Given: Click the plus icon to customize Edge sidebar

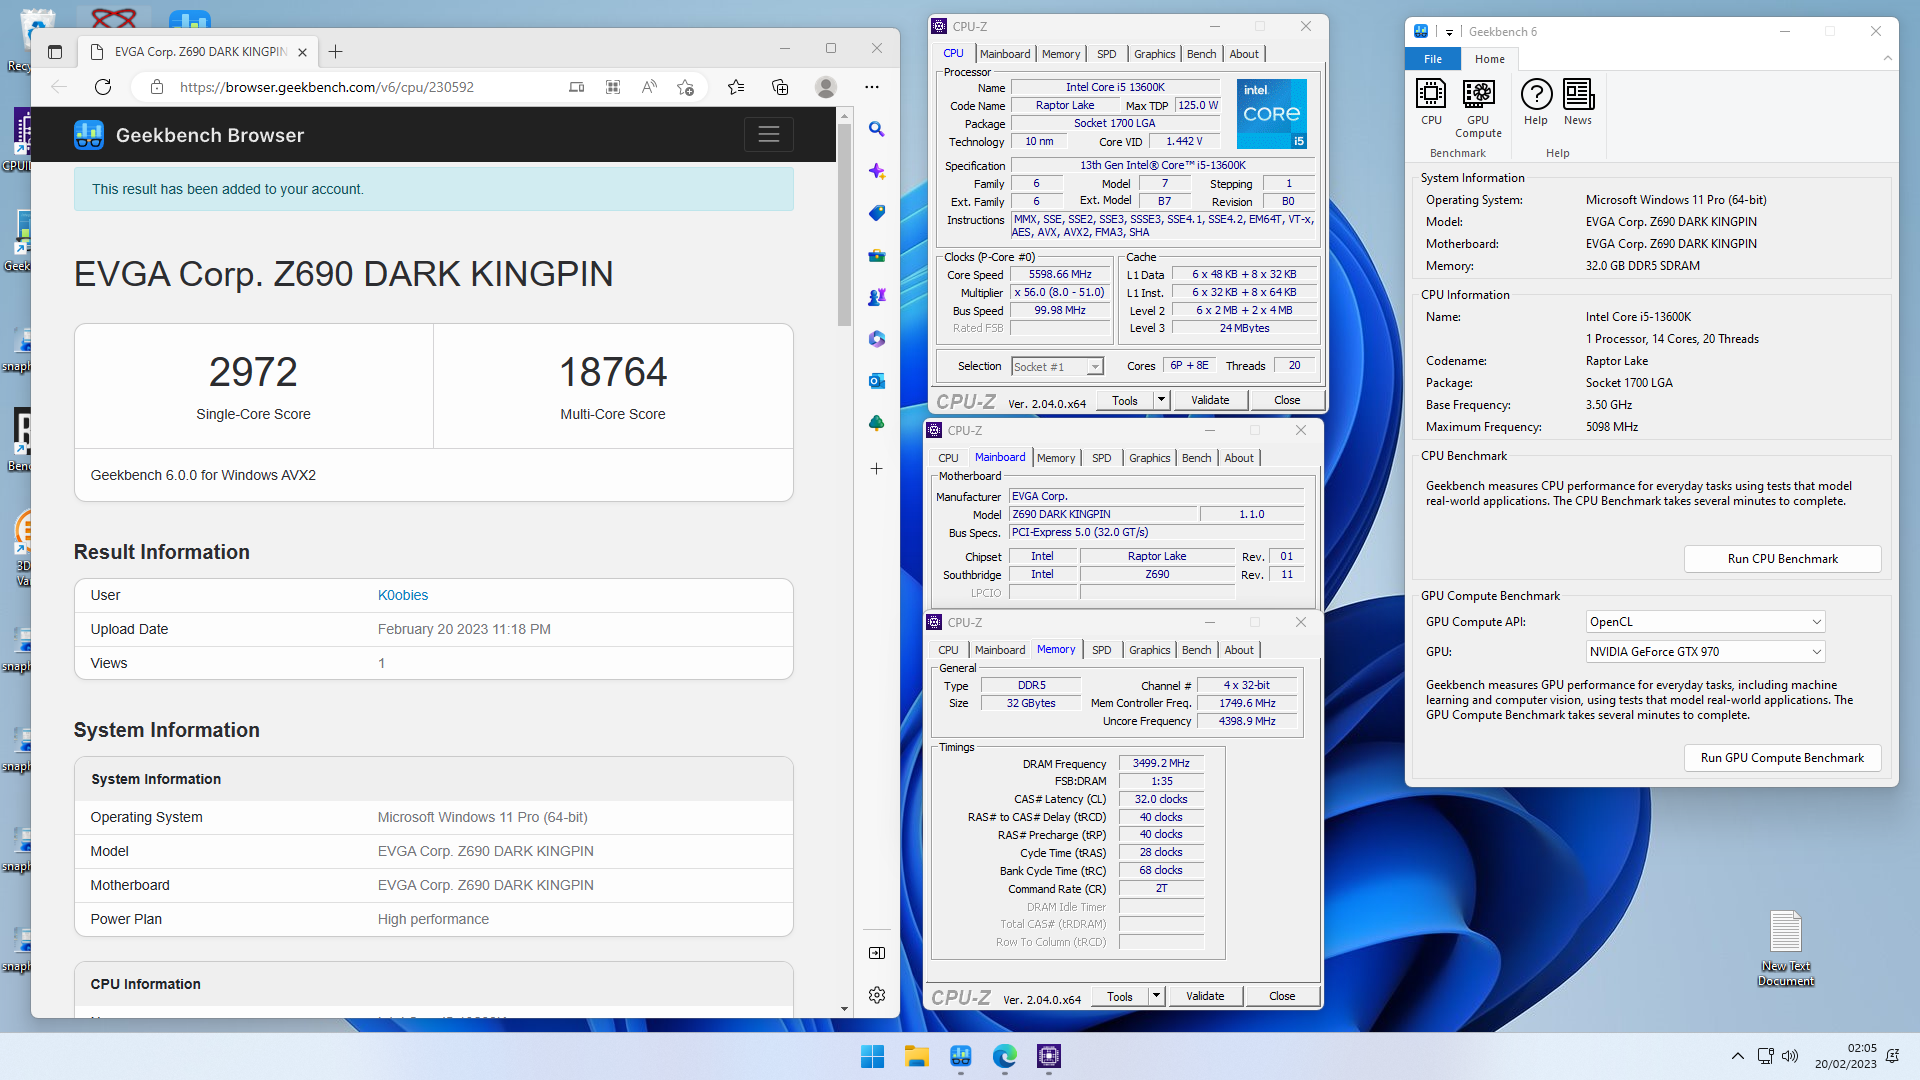Looking at the screenshot, I should pos(876,468).
